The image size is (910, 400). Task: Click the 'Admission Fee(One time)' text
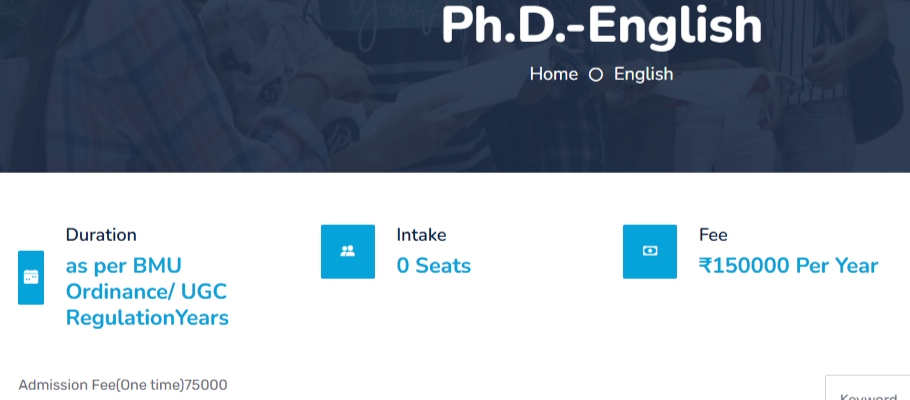(x=101, y=385)
